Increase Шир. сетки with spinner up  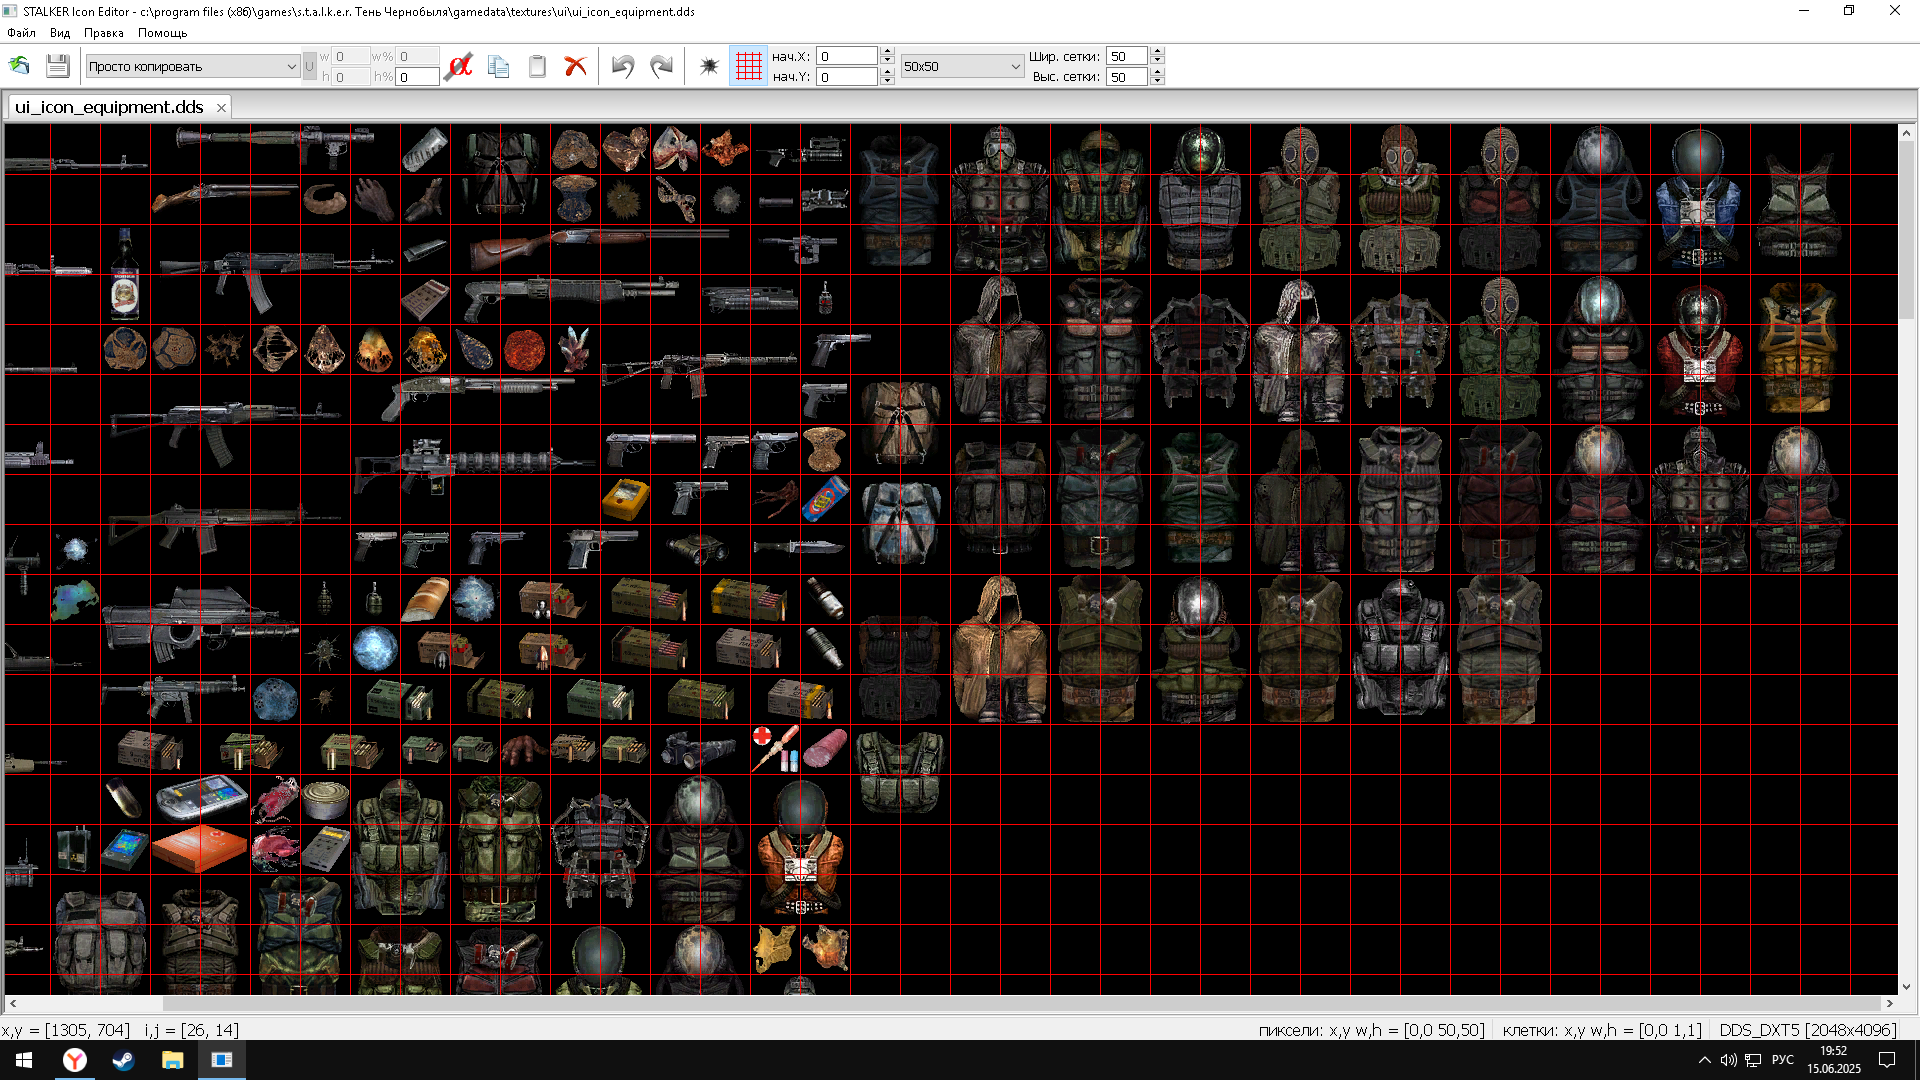point(1157,51)
